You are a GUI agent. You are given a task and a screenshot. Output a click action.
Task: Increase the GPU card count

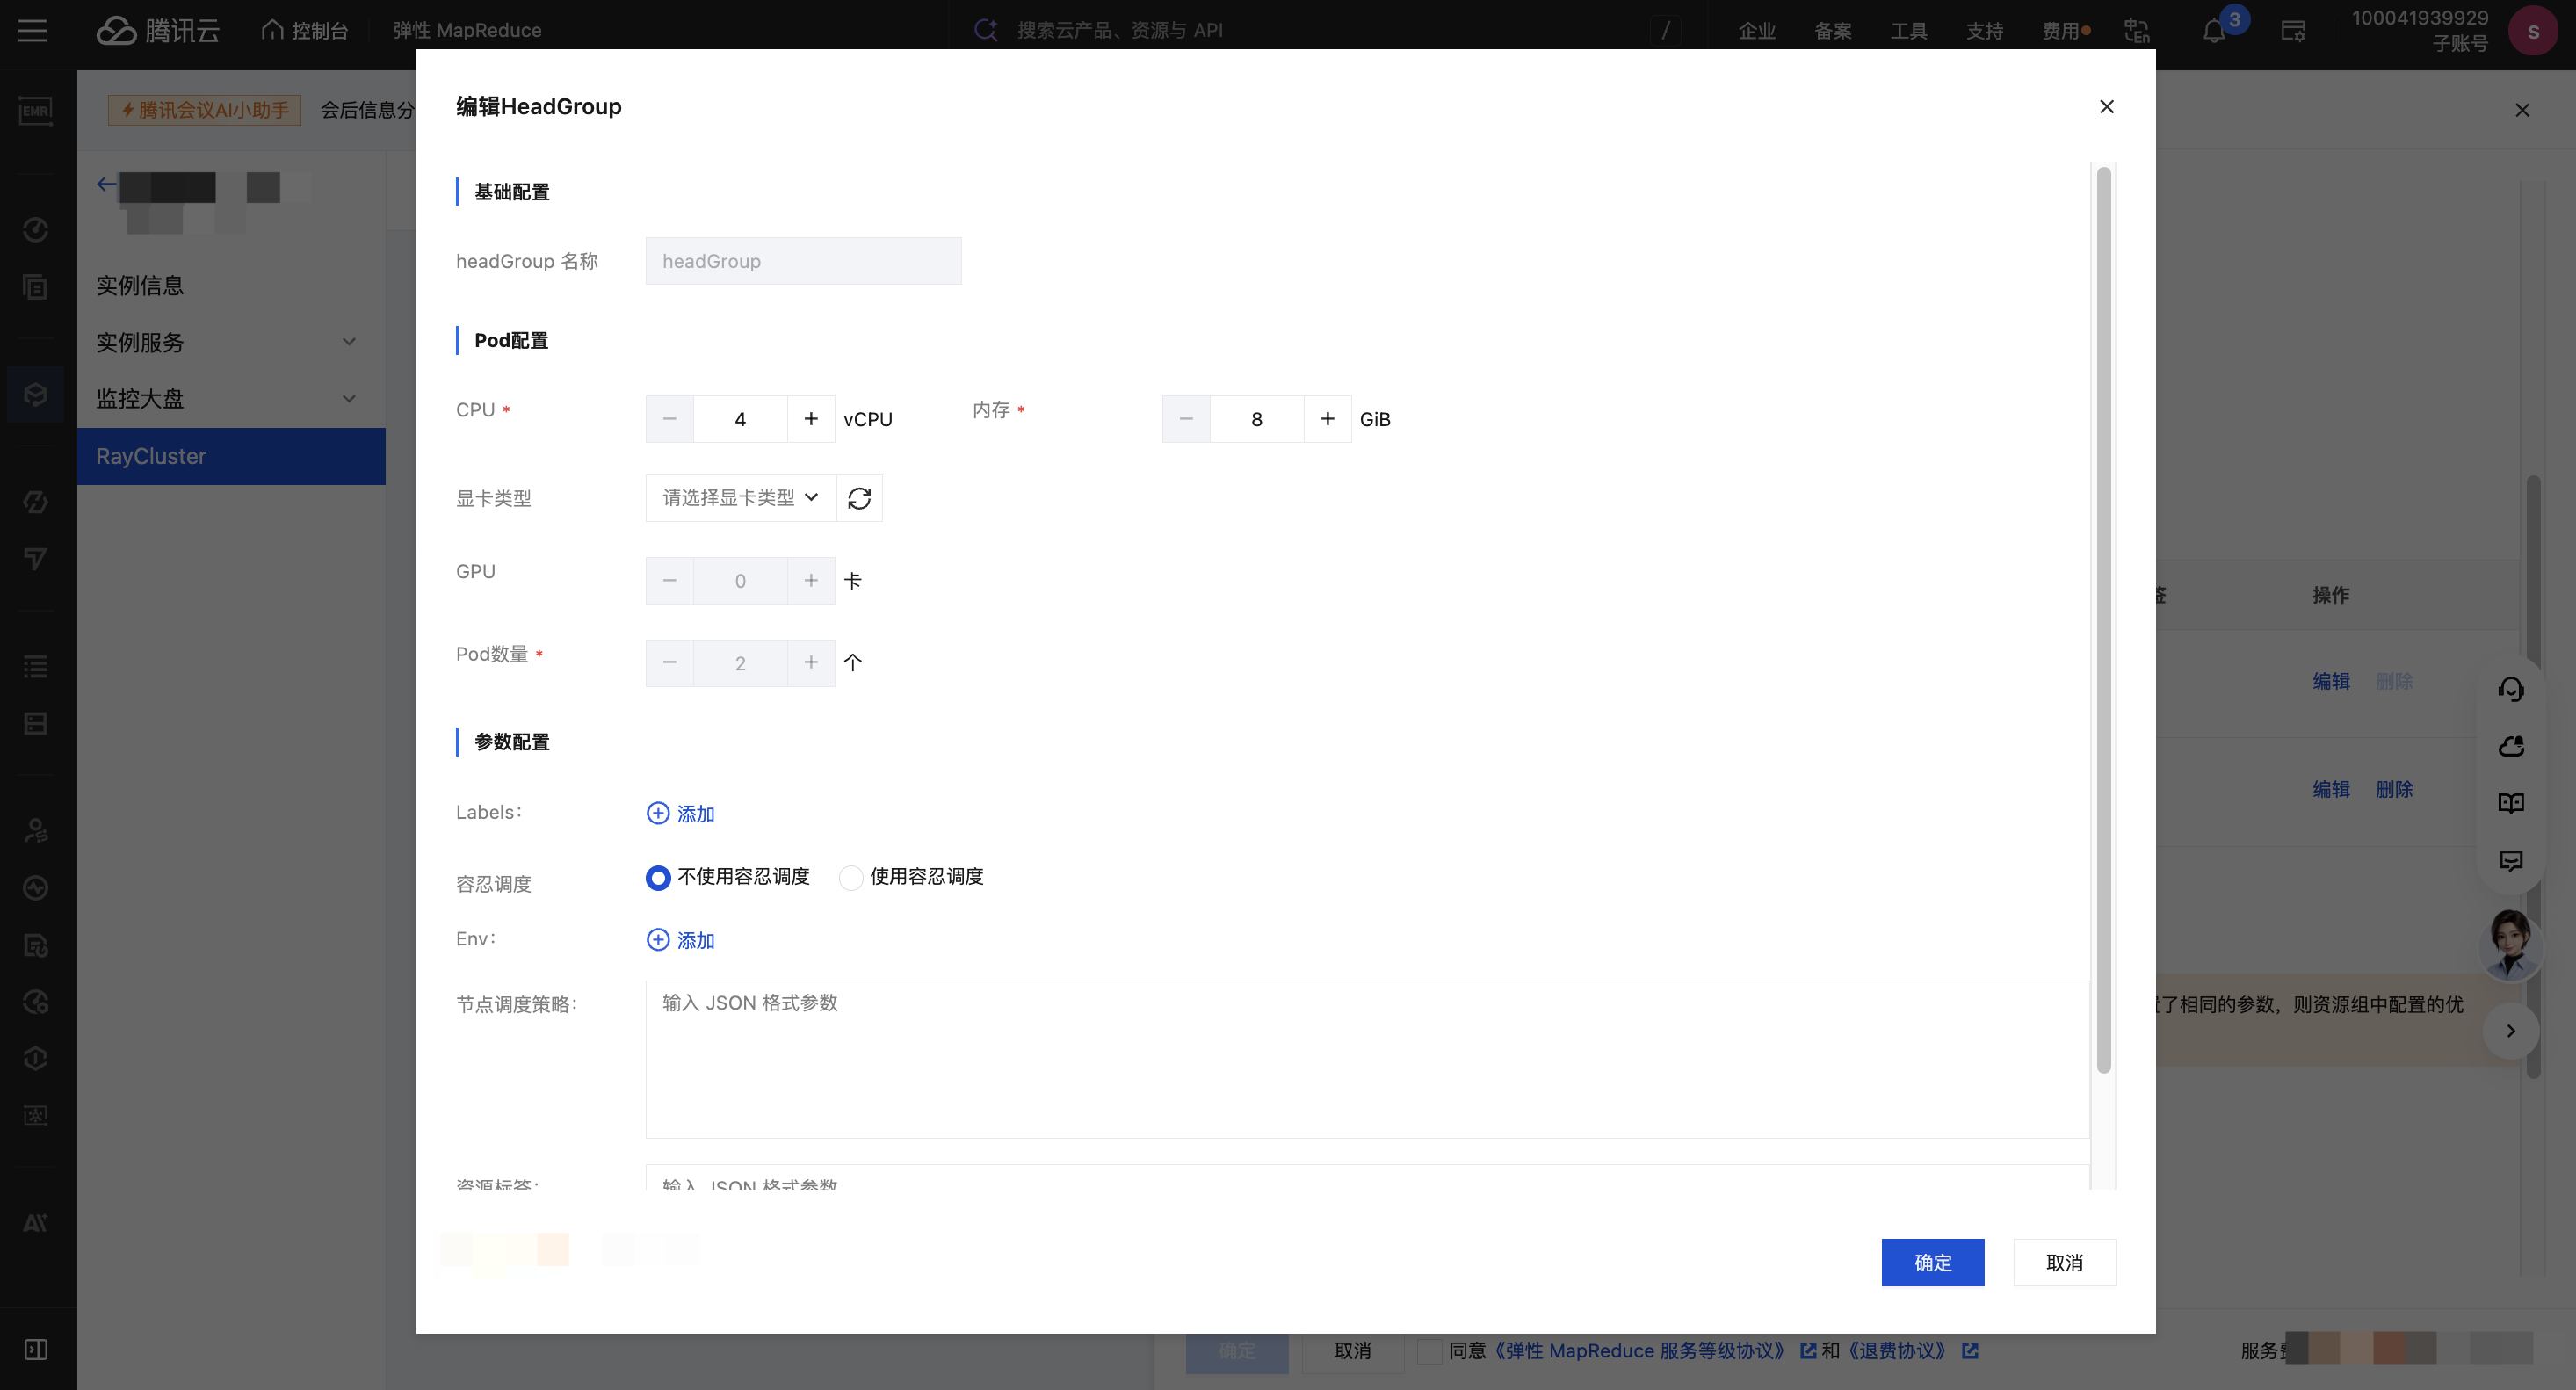coord(811,581)
